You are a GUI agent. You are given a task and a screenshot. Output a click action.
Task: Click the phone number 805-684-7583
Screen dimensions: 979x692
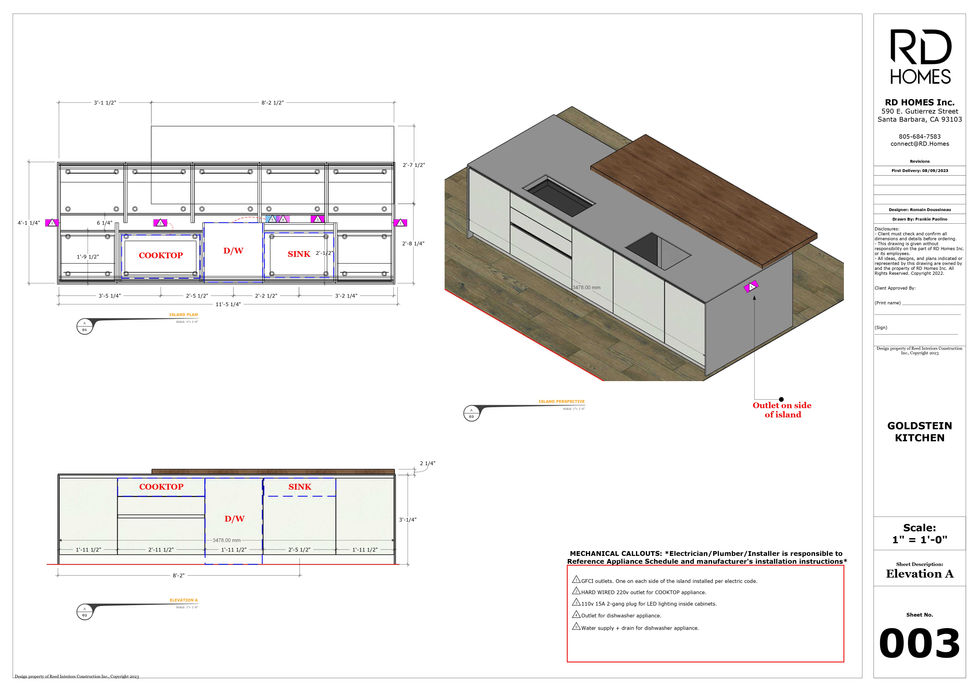pos(920,136)
